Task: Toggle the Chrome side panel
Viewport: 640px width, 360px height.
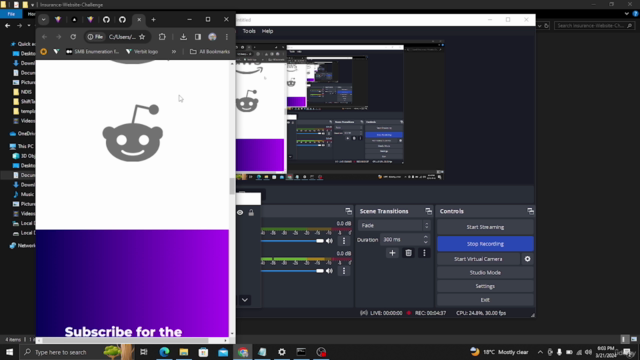Action: click(x=198, y=37)
